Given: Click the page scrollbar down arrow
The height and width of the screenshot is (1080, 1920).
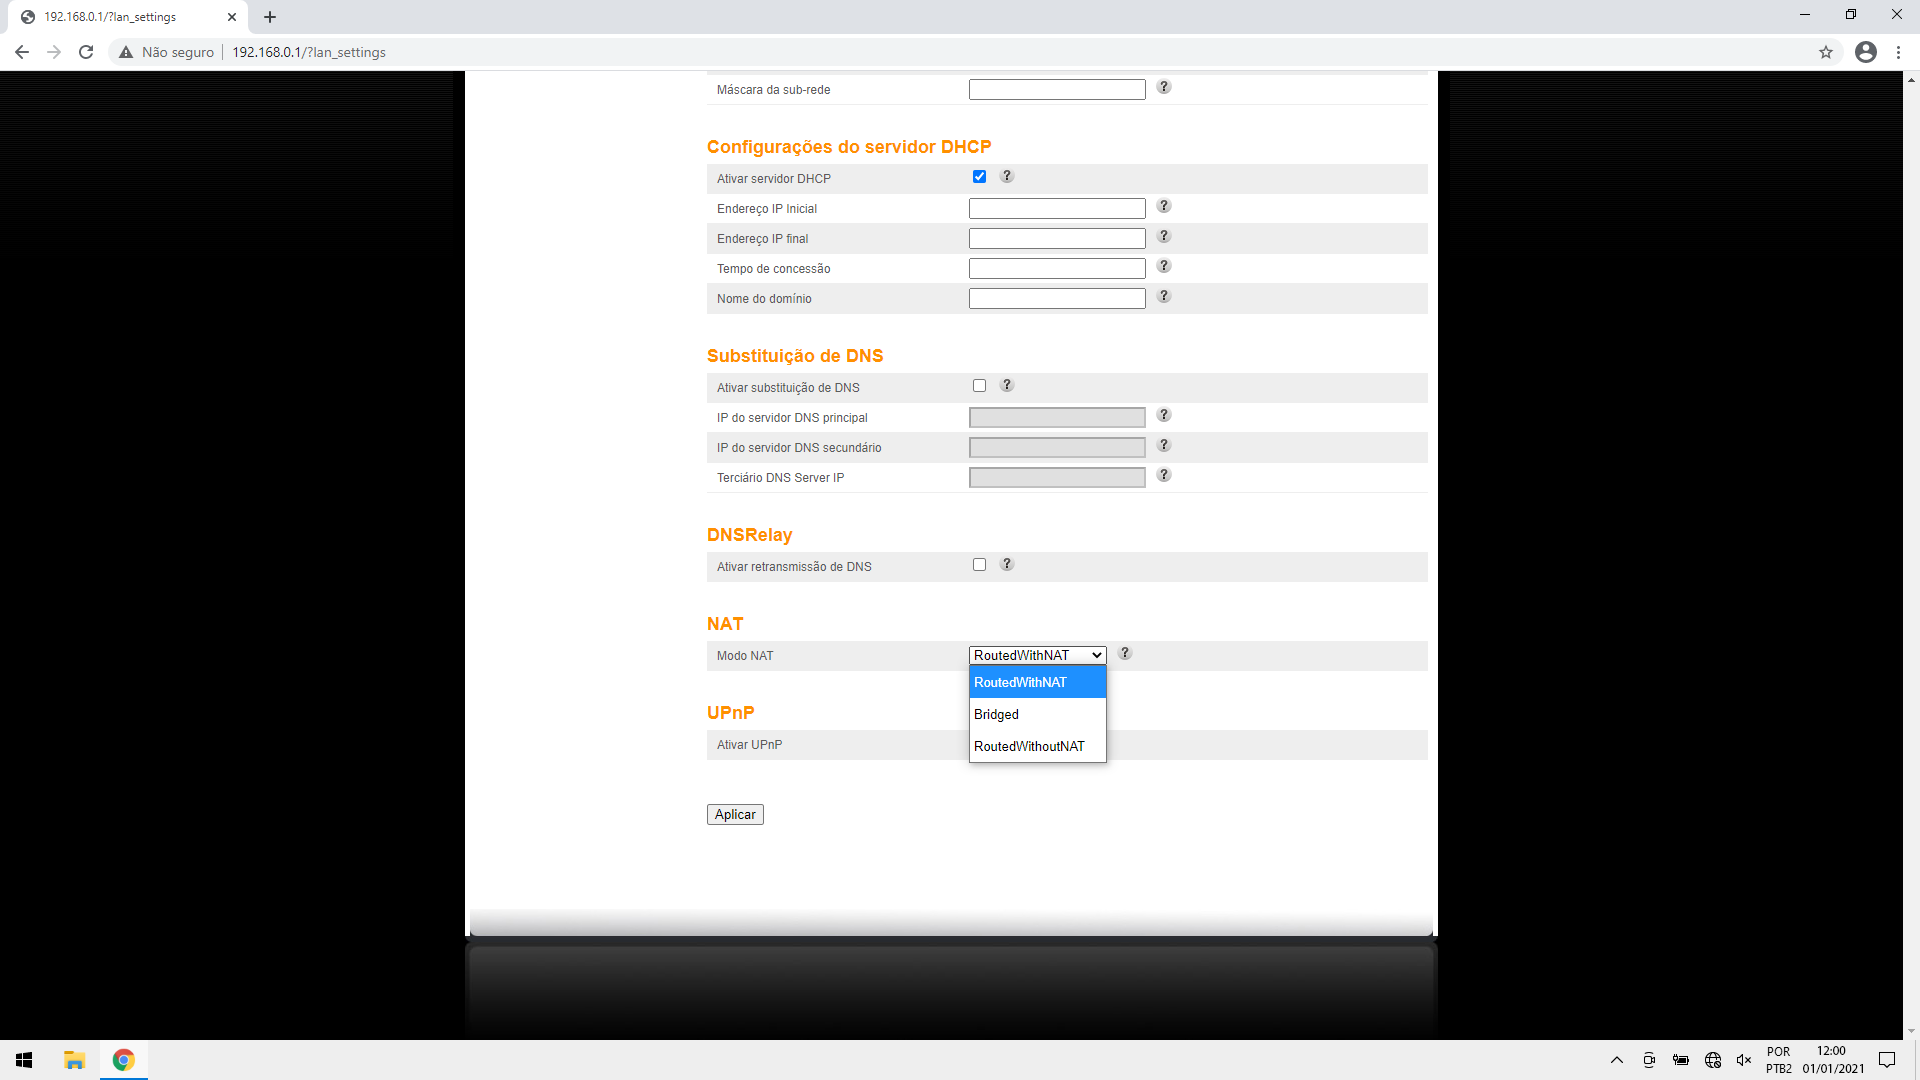Looking at the screenshot, I should [1911, 1031].
